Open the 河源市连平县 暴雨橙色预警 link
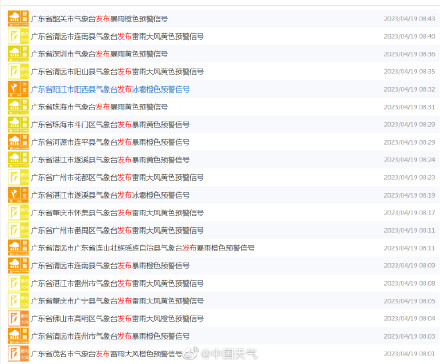 point(110,142)
